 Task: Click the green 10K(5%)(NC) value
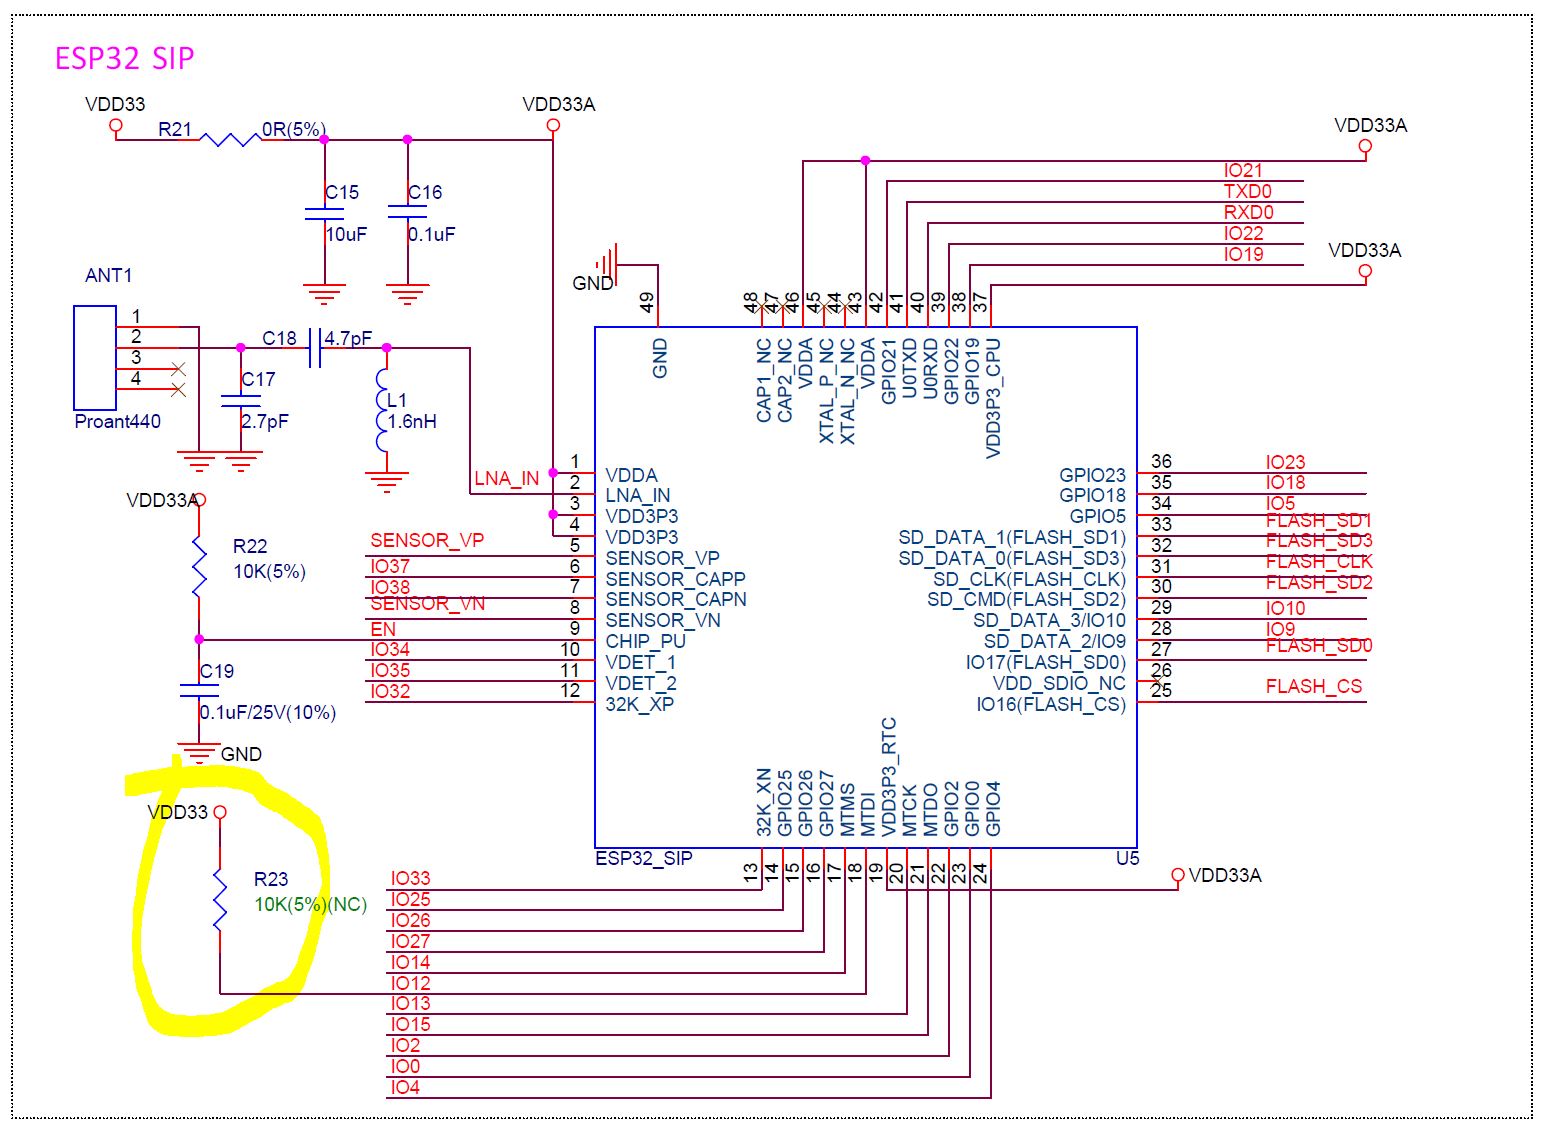(310, 904)
